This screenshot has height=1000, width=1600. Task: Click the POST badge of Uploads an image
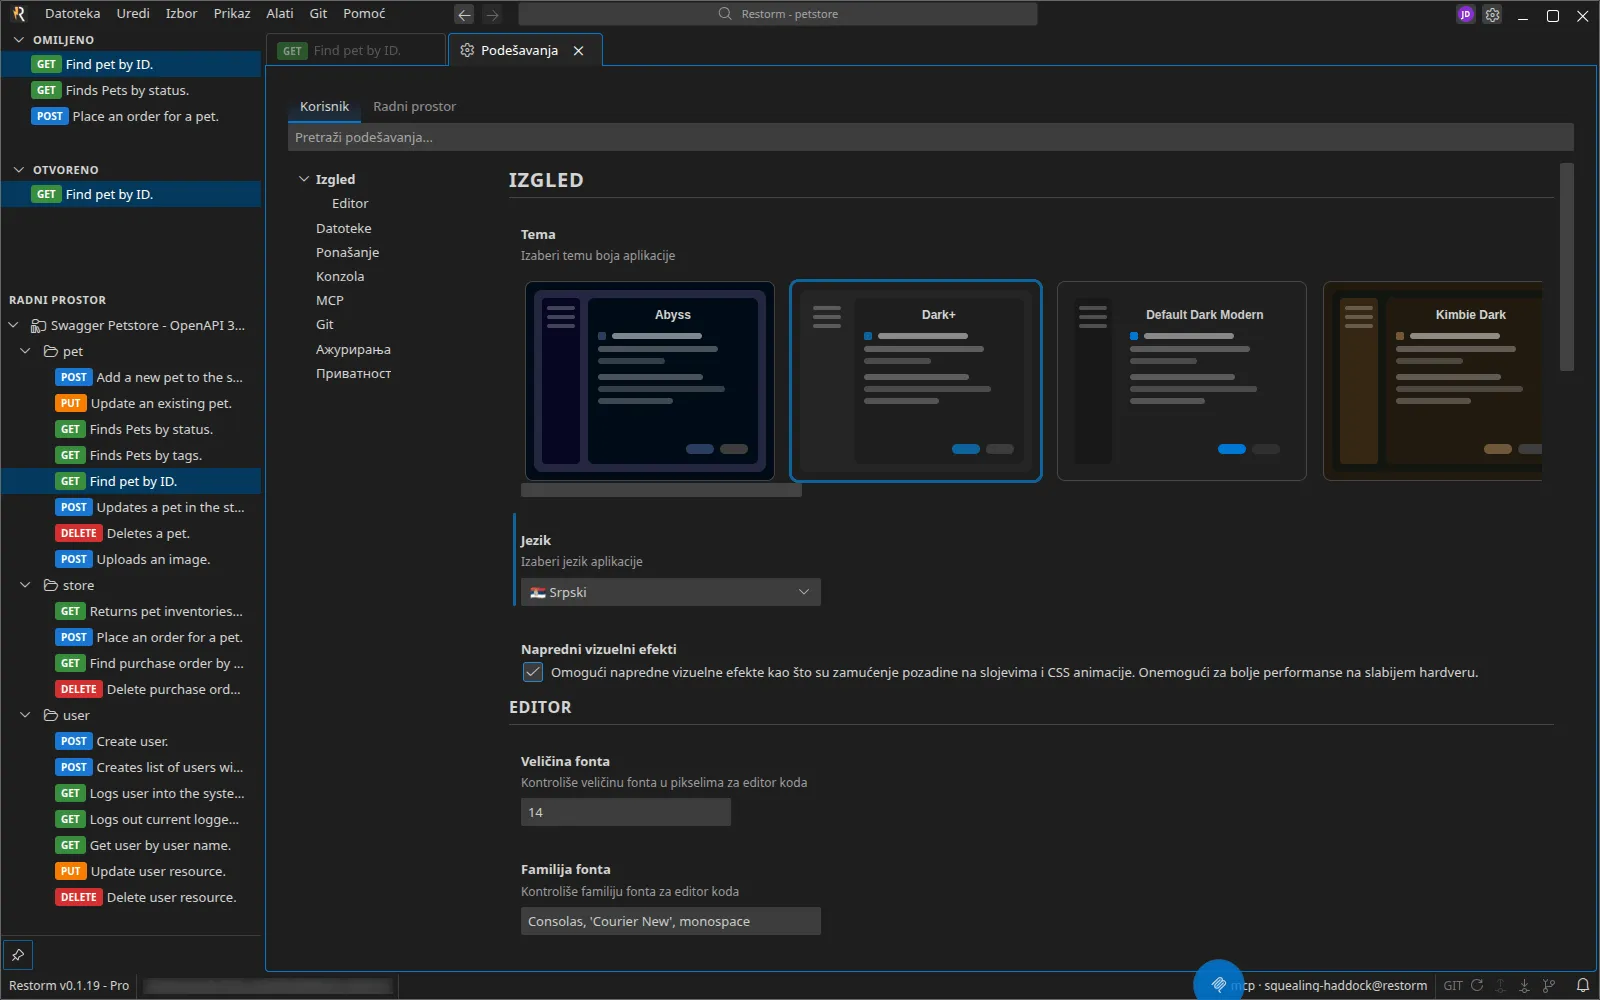click(x=74, y=559)
